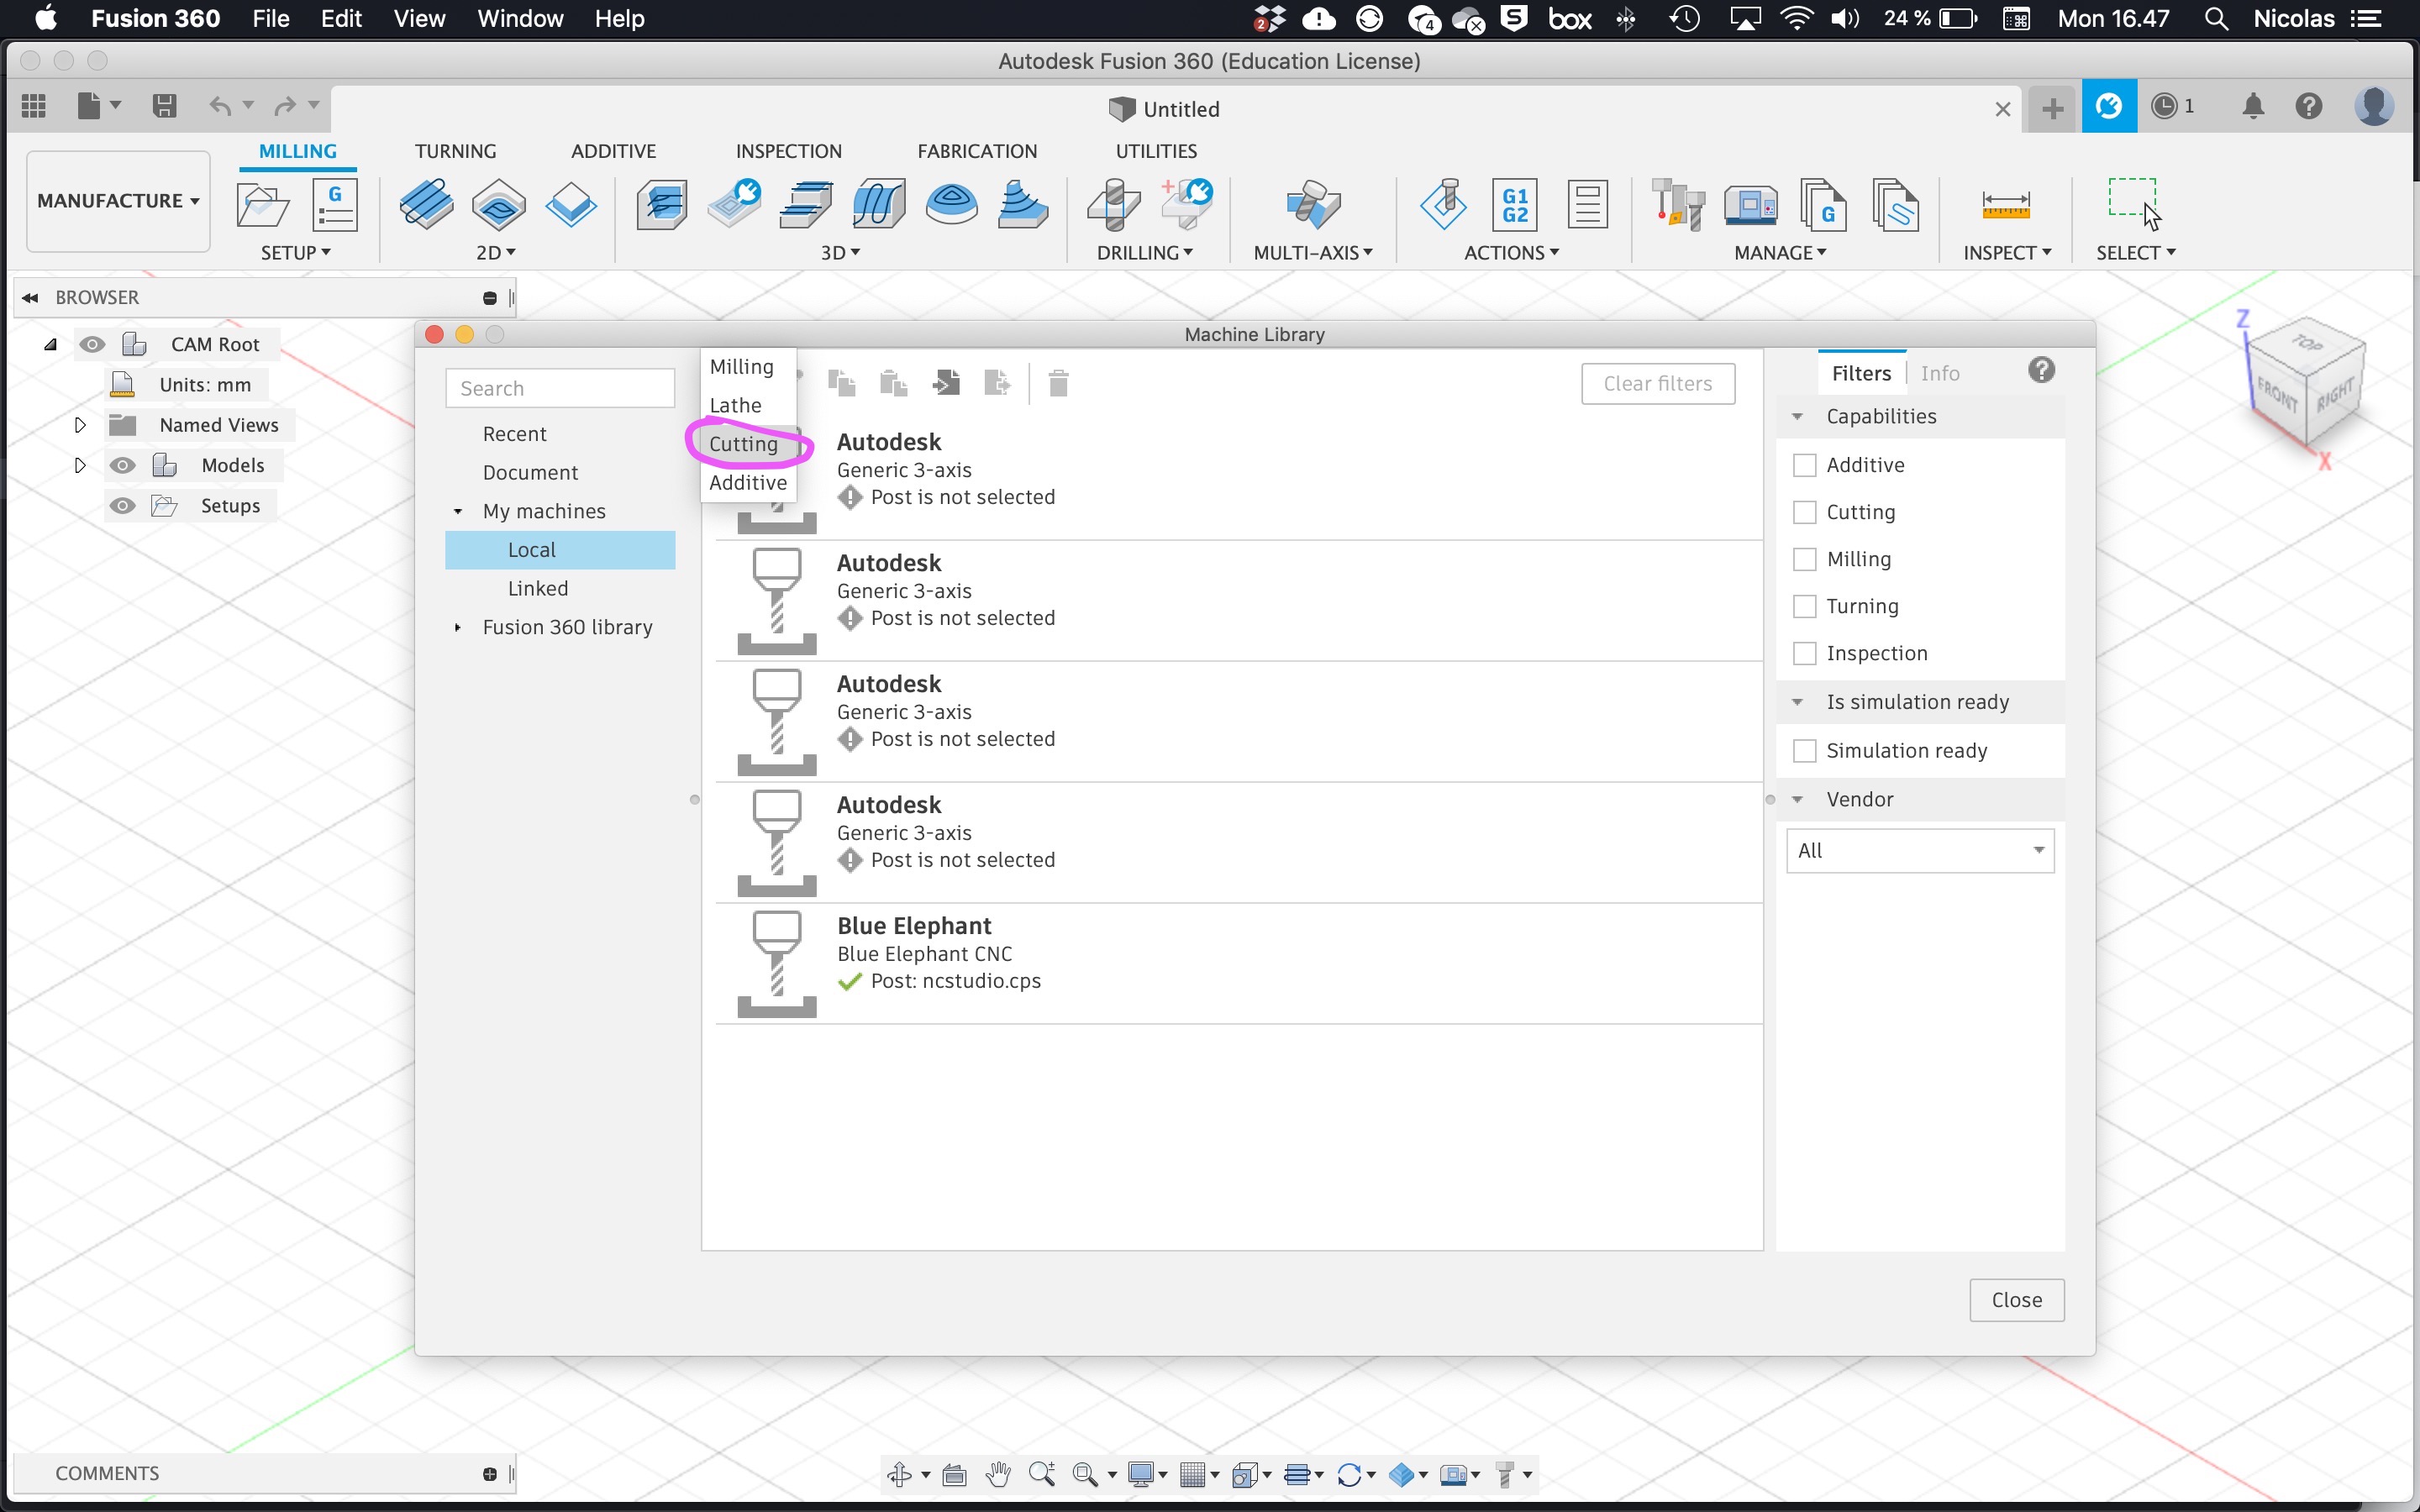Click the Extensions blue icon in tab bar

(x=2109, y=106)
